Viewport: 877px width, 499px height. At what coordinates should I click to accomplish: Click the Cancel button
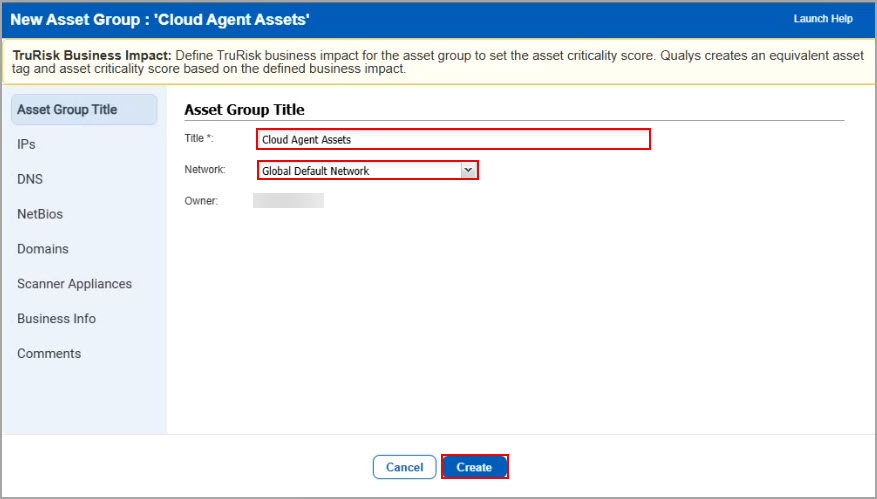[404, 467]
